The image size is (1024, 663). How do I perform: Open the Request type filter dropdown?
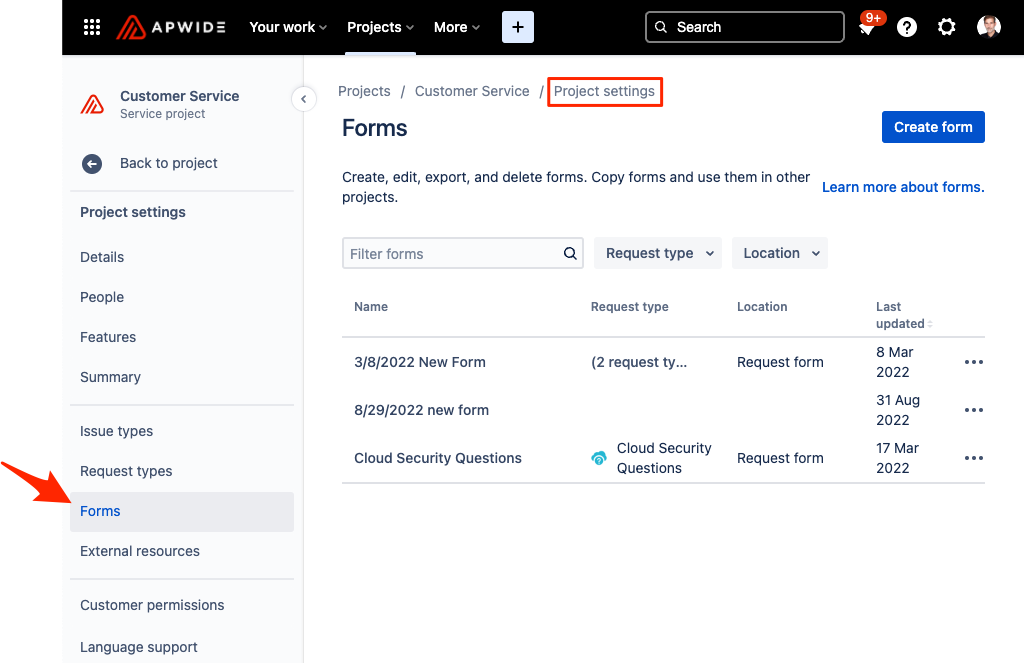pos(657,253)
